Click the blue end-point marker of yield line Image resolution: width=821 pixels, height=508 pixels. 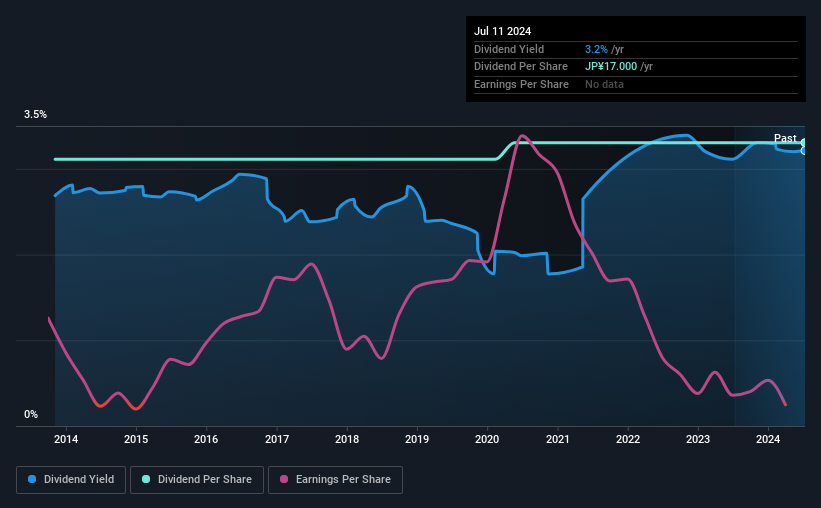tap(804, 151)
